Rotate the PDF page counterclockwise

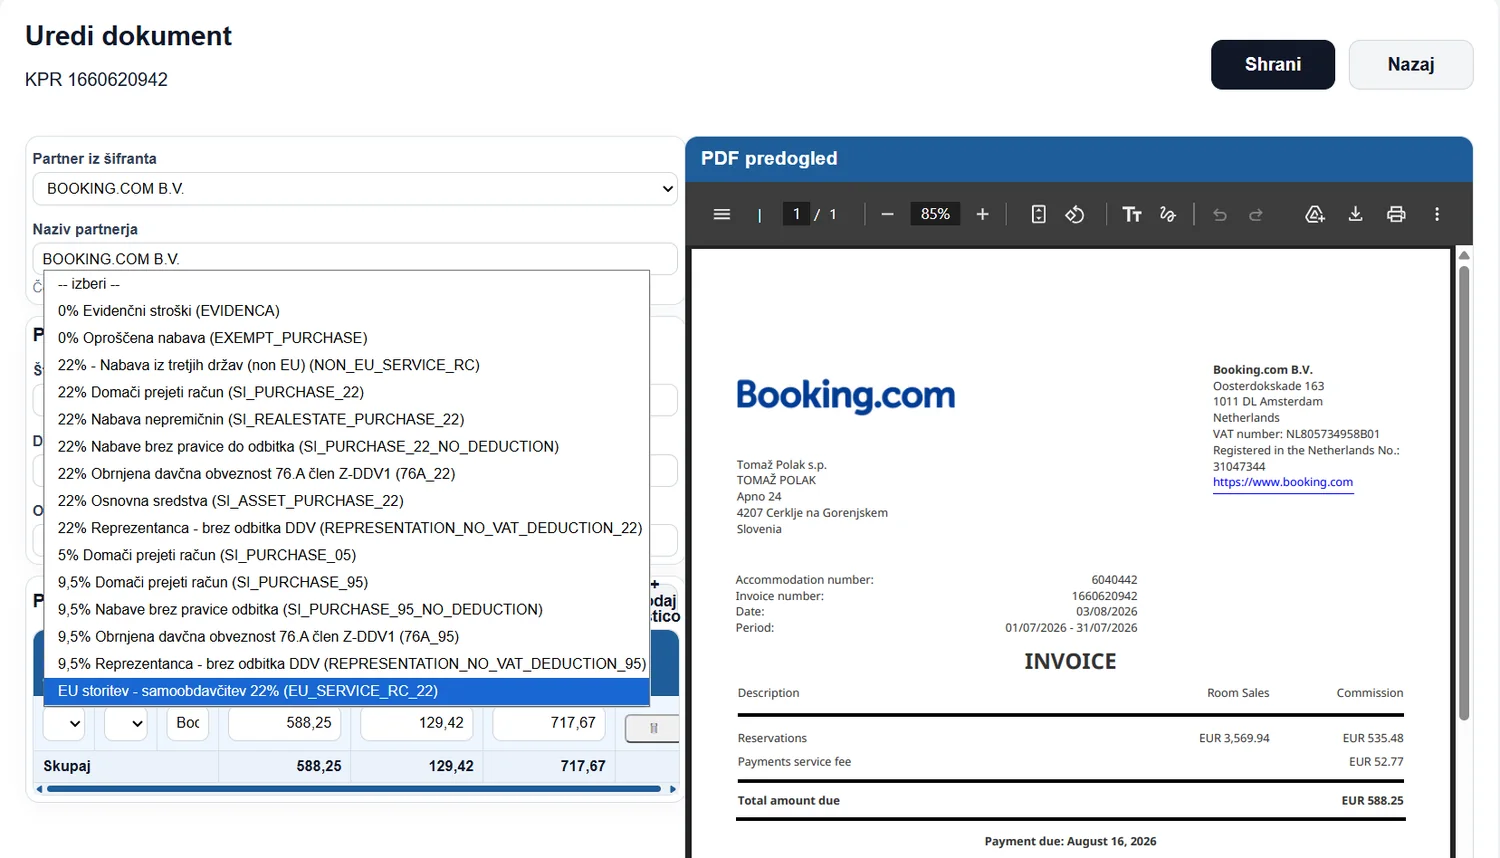pos(1075,214)
